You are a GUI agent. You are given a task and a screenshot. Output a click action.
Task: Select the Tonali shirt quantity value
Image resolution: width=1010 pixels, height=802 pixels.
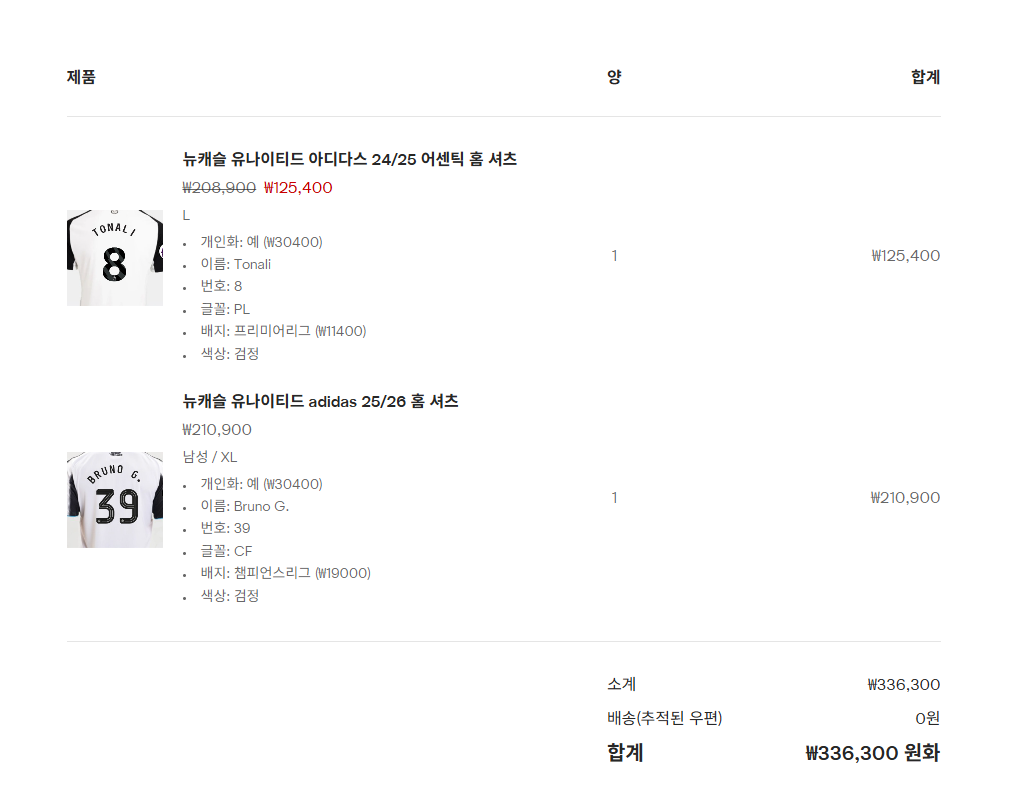point(615,256)
